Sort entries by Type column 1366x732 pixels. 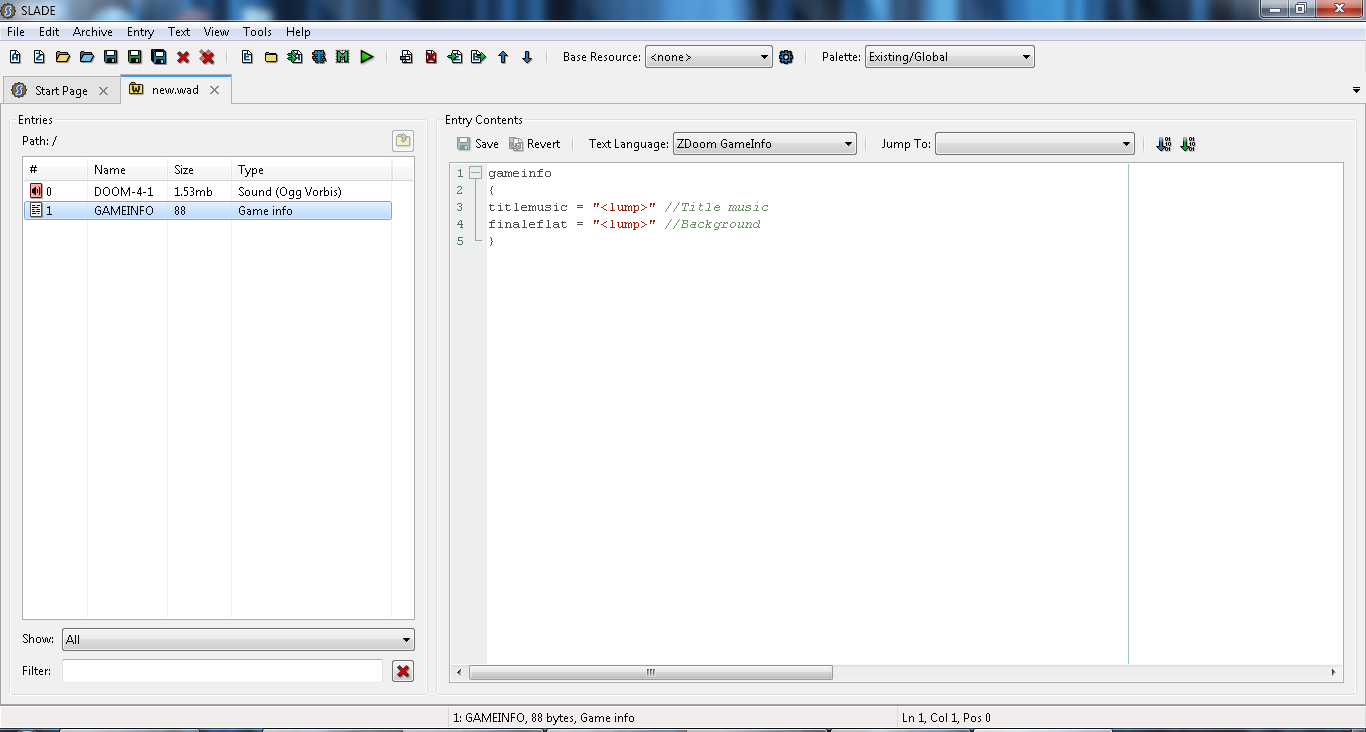point(311,170)
